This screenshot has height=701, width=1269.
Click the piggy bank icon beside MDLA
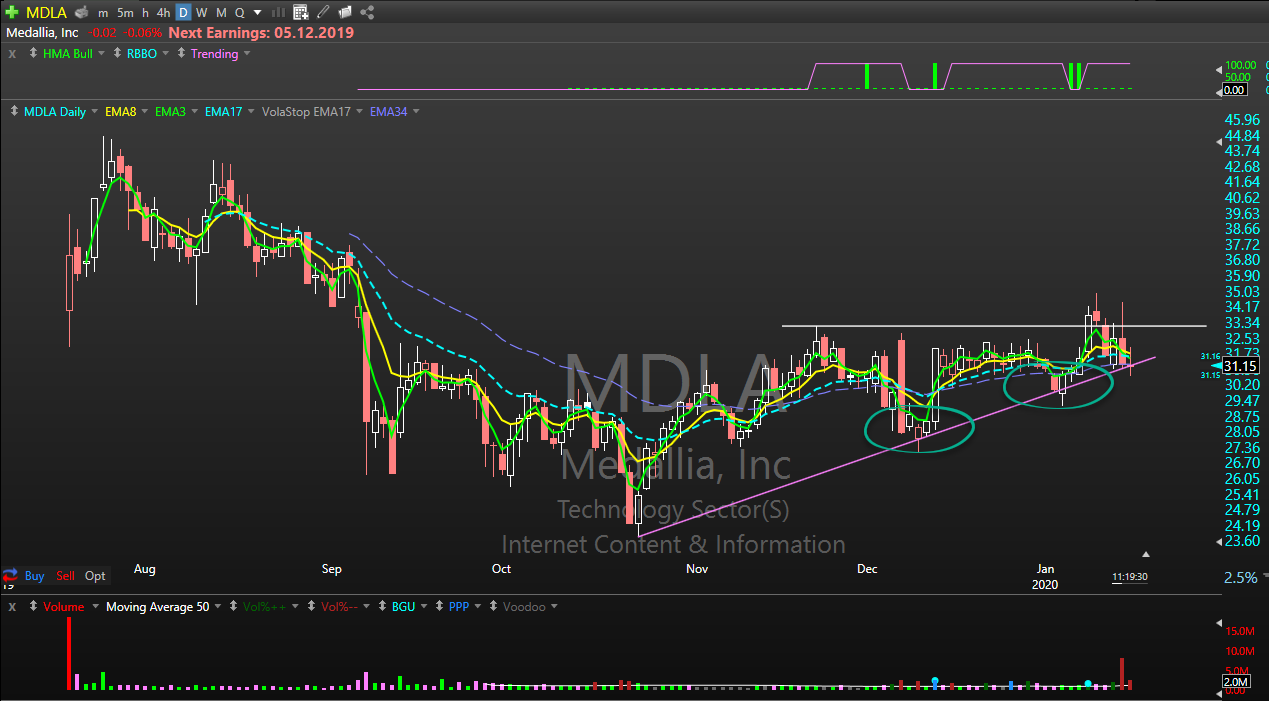[81, 13]
